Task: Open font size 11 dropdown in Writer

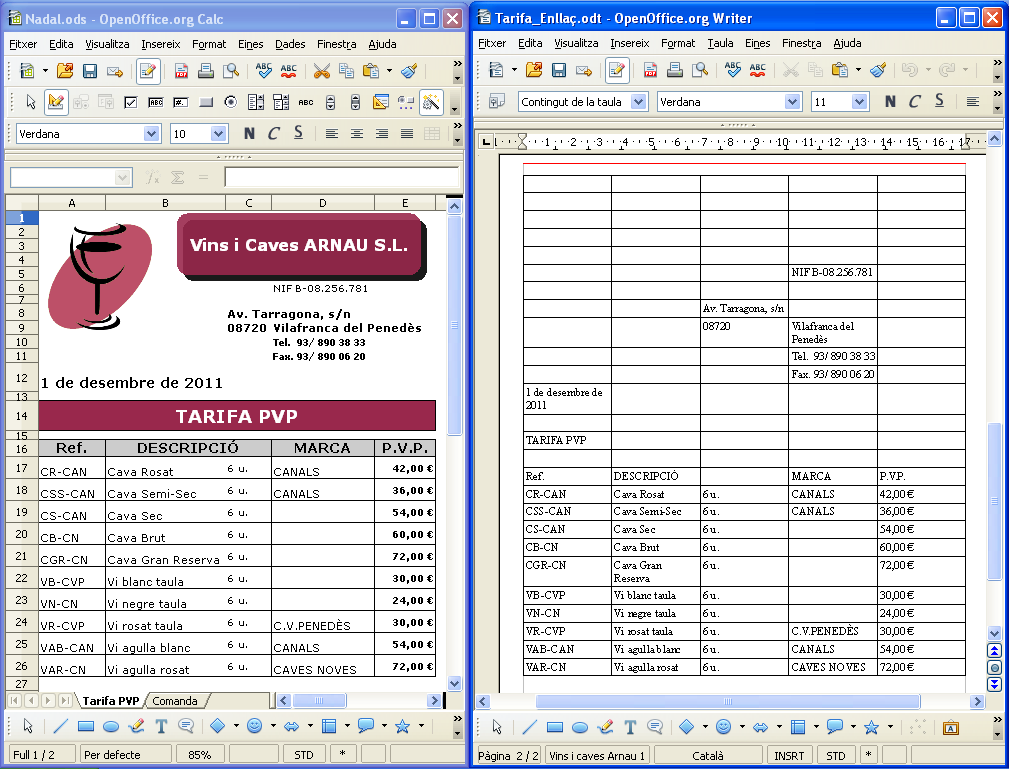Action: tap(859, 102)
